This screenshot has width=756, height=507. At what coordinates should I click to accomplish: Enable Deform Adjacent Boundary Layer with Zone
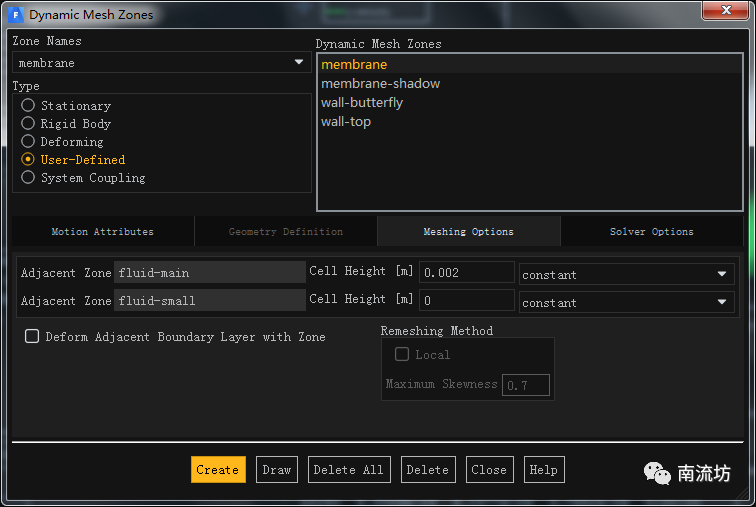[x=32, y=337]
